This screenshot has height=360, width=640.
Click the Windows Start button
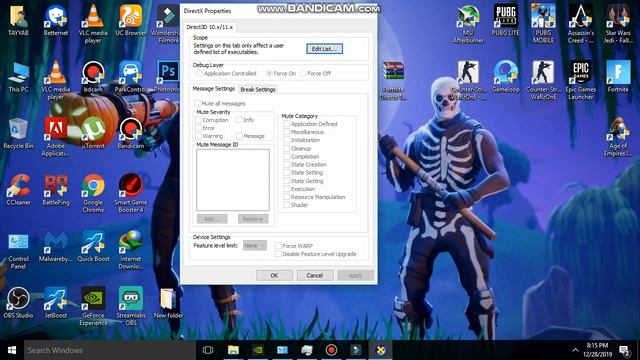[x=12, y=350]
